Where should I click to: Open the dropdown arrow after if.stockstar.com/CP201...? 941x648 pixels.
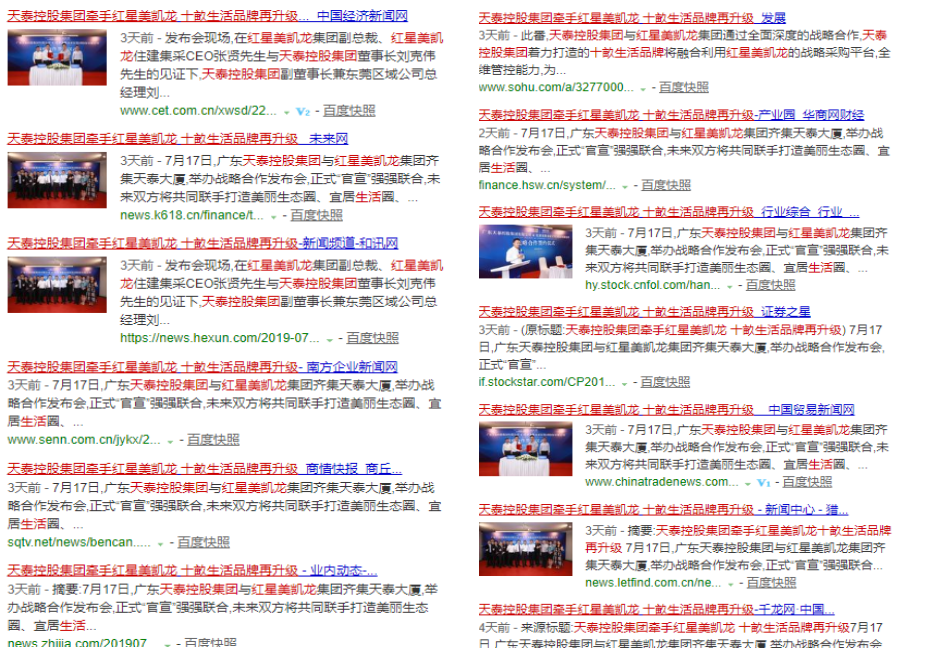click(624, 383)
